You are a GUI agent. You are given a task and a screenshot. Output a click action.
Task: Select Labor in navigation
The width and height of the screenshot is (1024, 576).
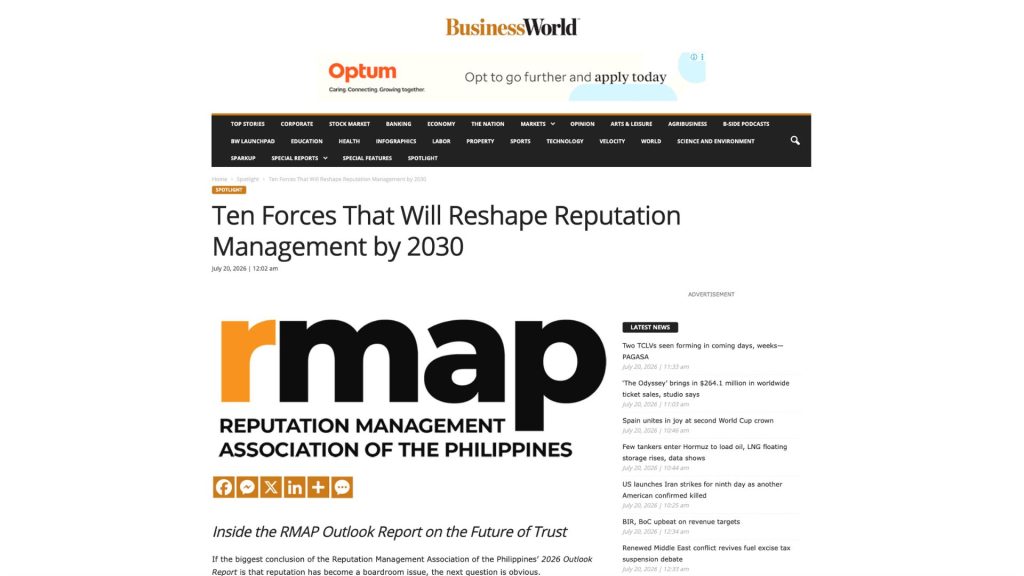pyautogui.click(x=441, y=141)
